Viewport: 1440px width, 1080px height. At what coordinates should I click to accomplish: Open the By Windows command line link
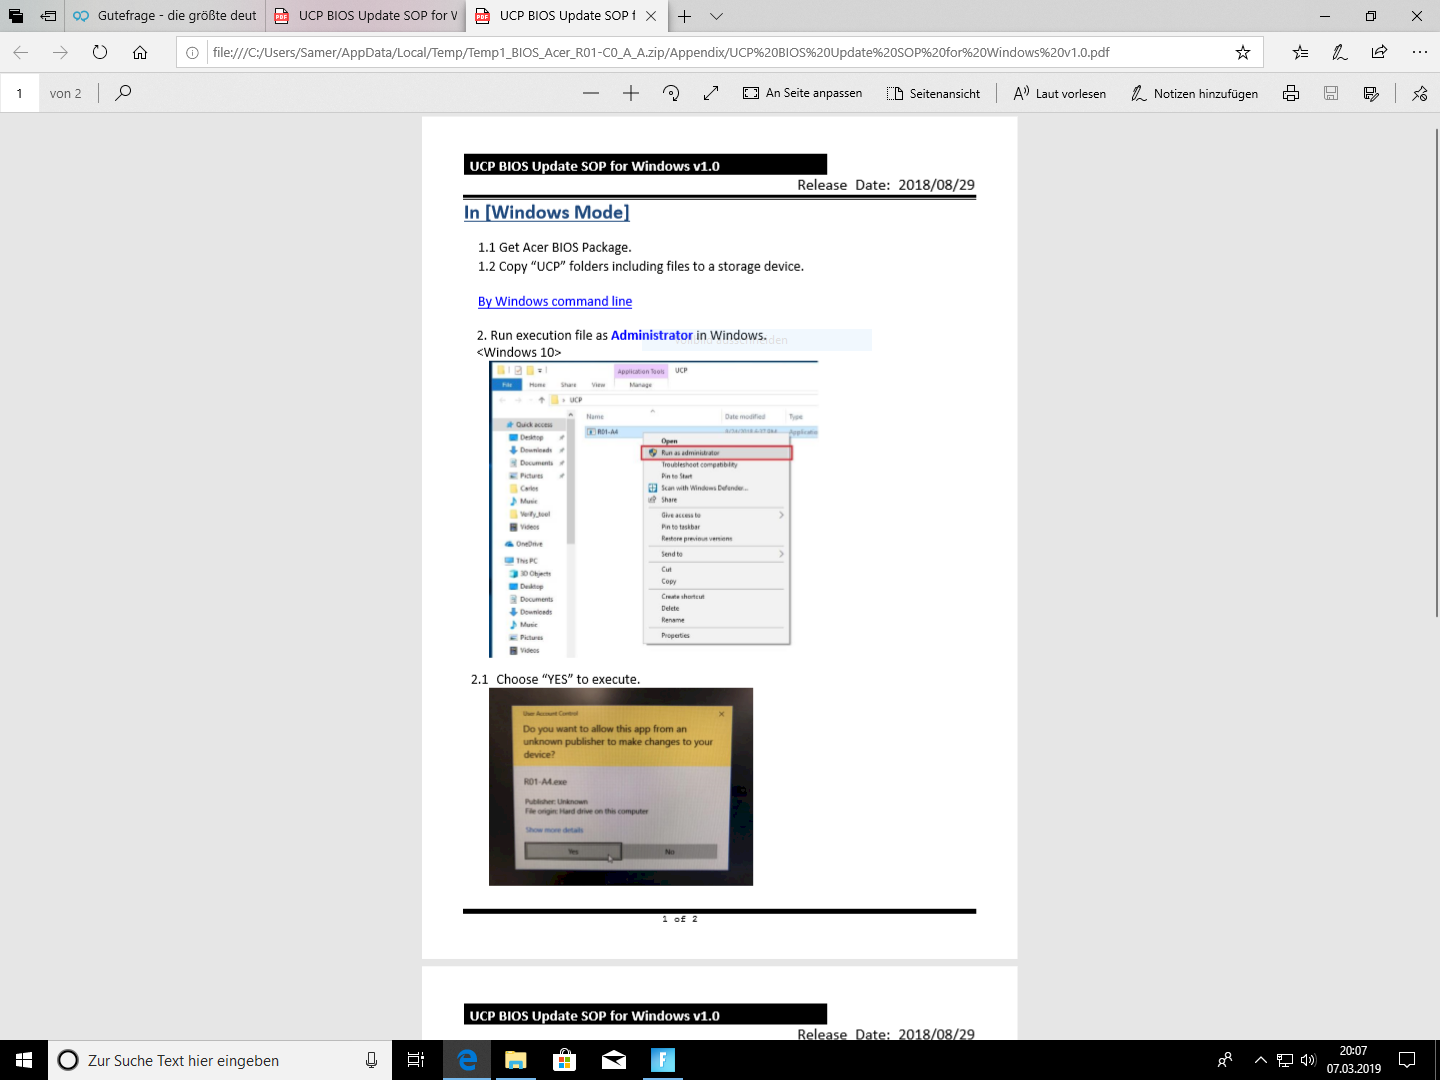click(x=555, y=301)
